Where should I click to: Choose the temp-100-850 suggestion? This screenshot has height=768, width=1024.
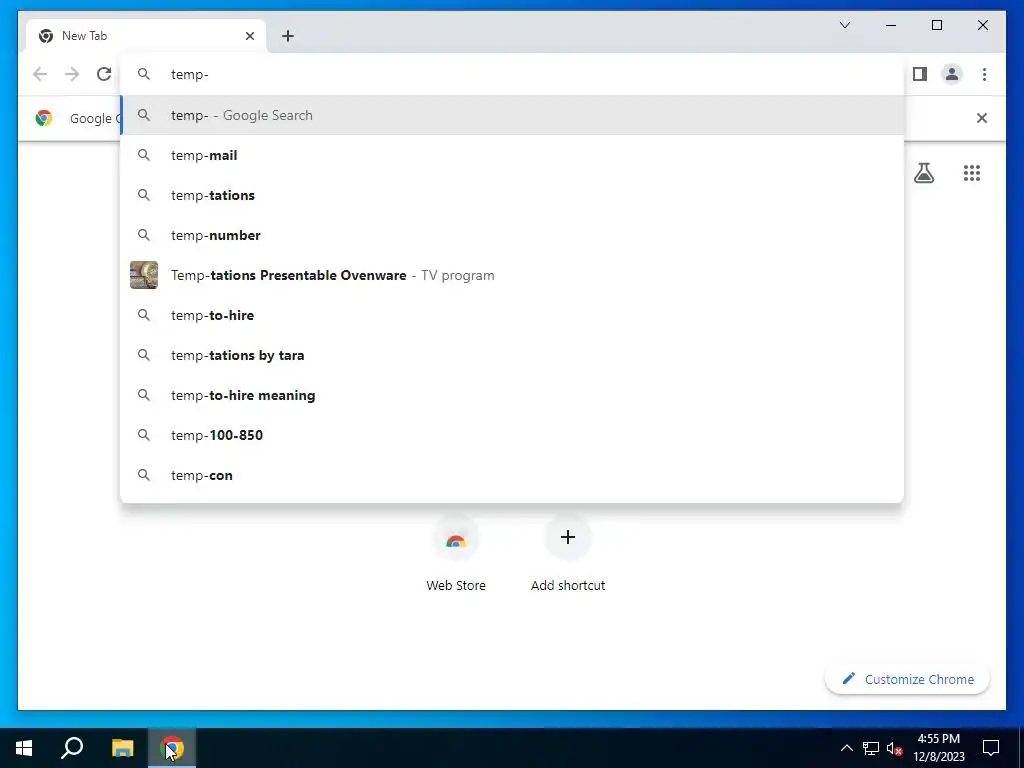click(x=512, y=435)
